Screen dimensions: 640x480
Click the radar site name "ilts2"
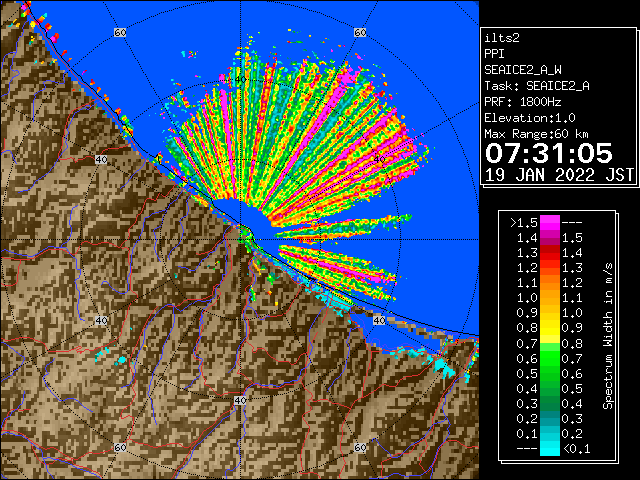[x=501, y=38]
